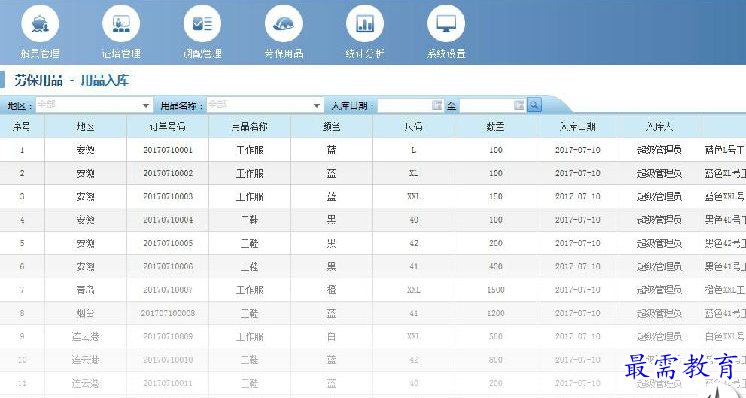Open the 调配管理 checklist icon
This screenshot has width=746, height=398.
coord(202,24)
